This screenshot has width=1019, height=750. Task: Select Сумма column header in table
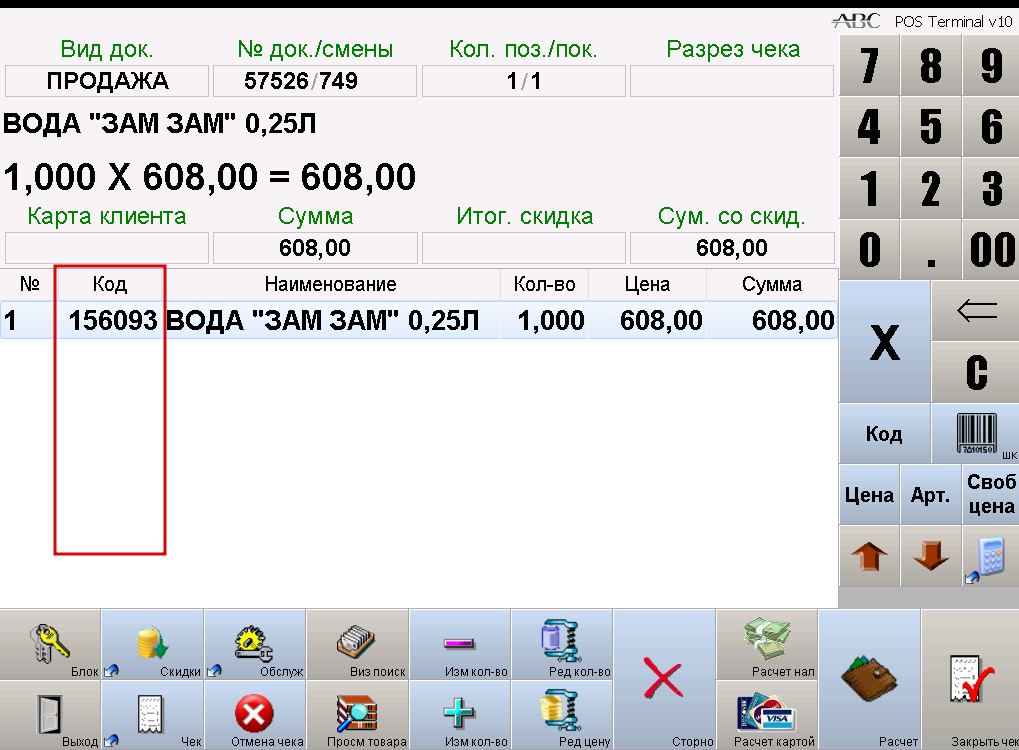click(x=771, y=284)
